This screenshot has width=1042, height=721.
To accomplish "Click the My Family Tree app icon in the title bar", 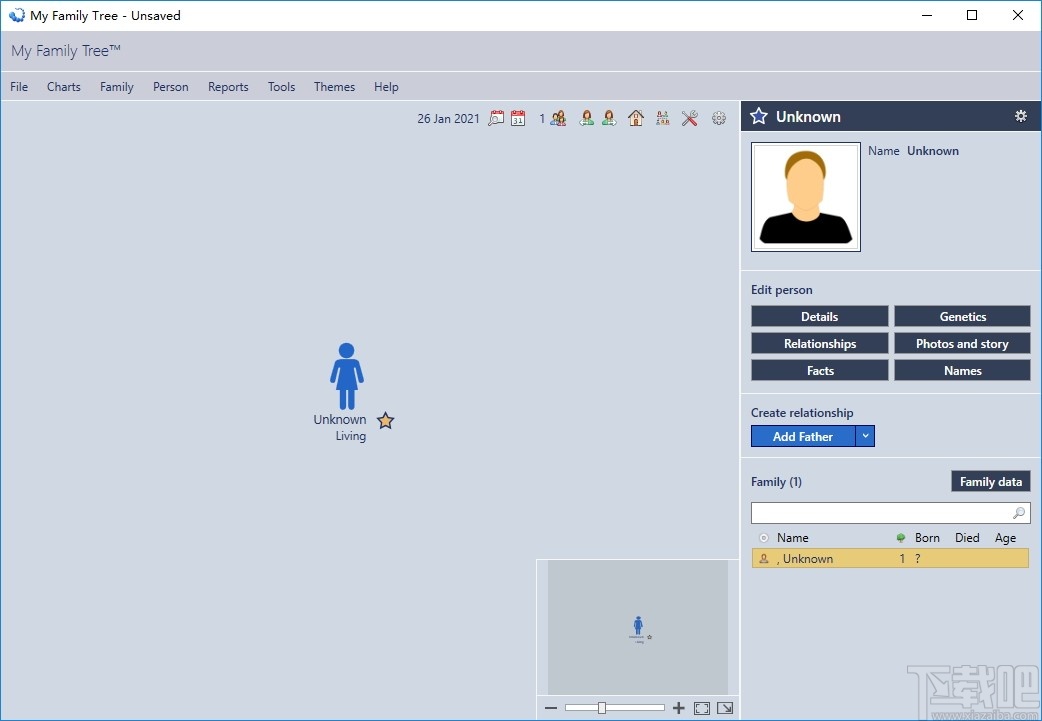I will (x=17, y=15).
